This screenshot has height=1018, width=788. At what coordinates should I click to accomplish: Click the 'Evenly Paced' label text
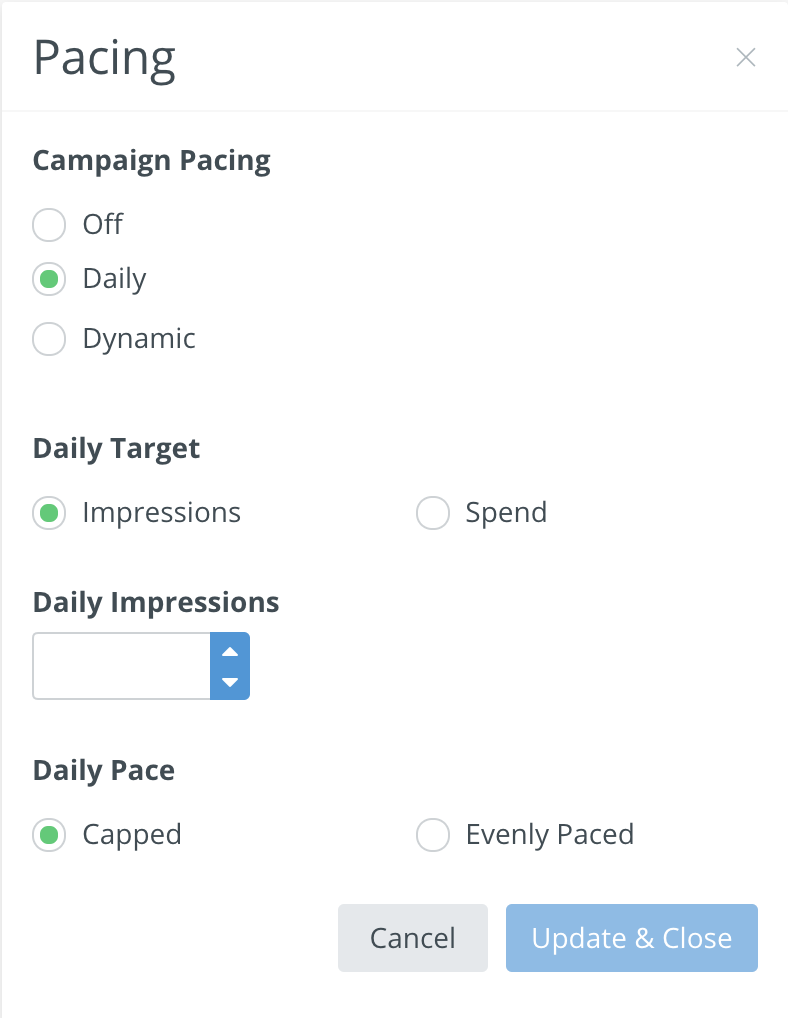coord(549,834)
